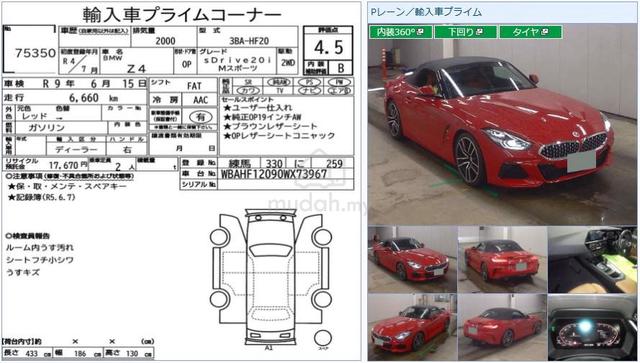
Task: Click the height value 130
Action: click(x=132, y=354)
